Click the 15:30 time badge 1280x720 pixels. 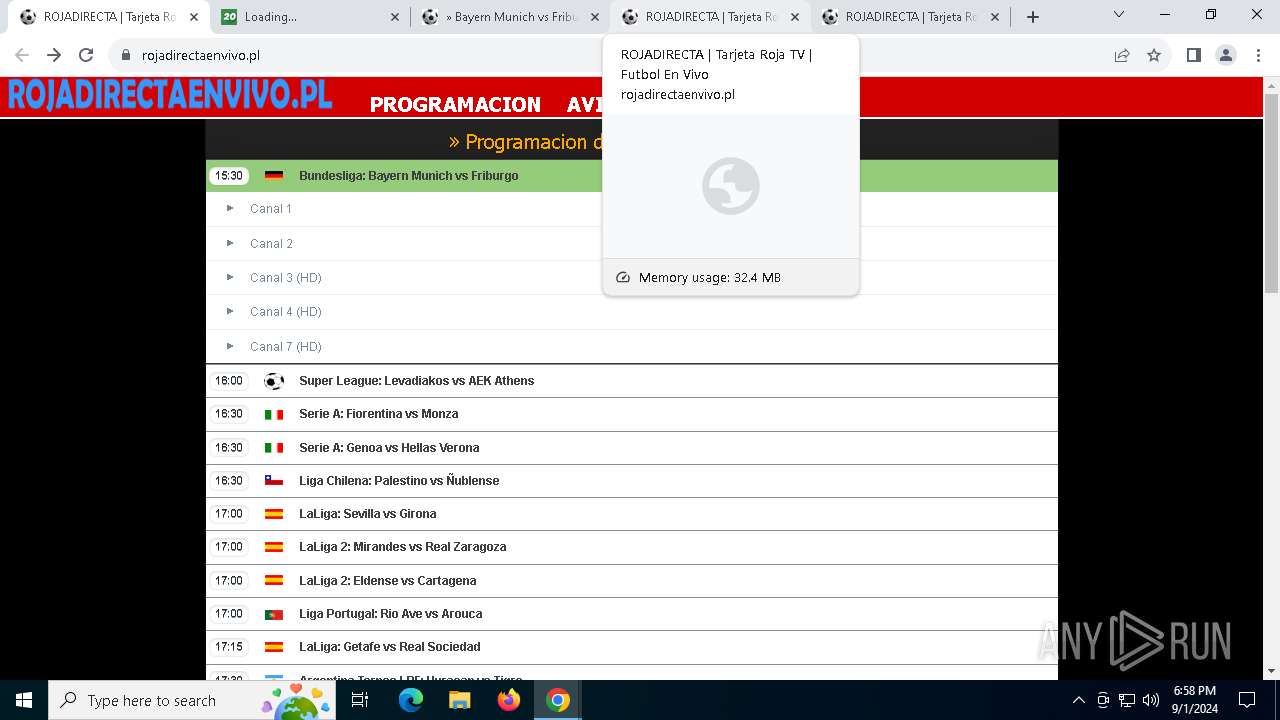pyautogui.click(x=229, y=176)
